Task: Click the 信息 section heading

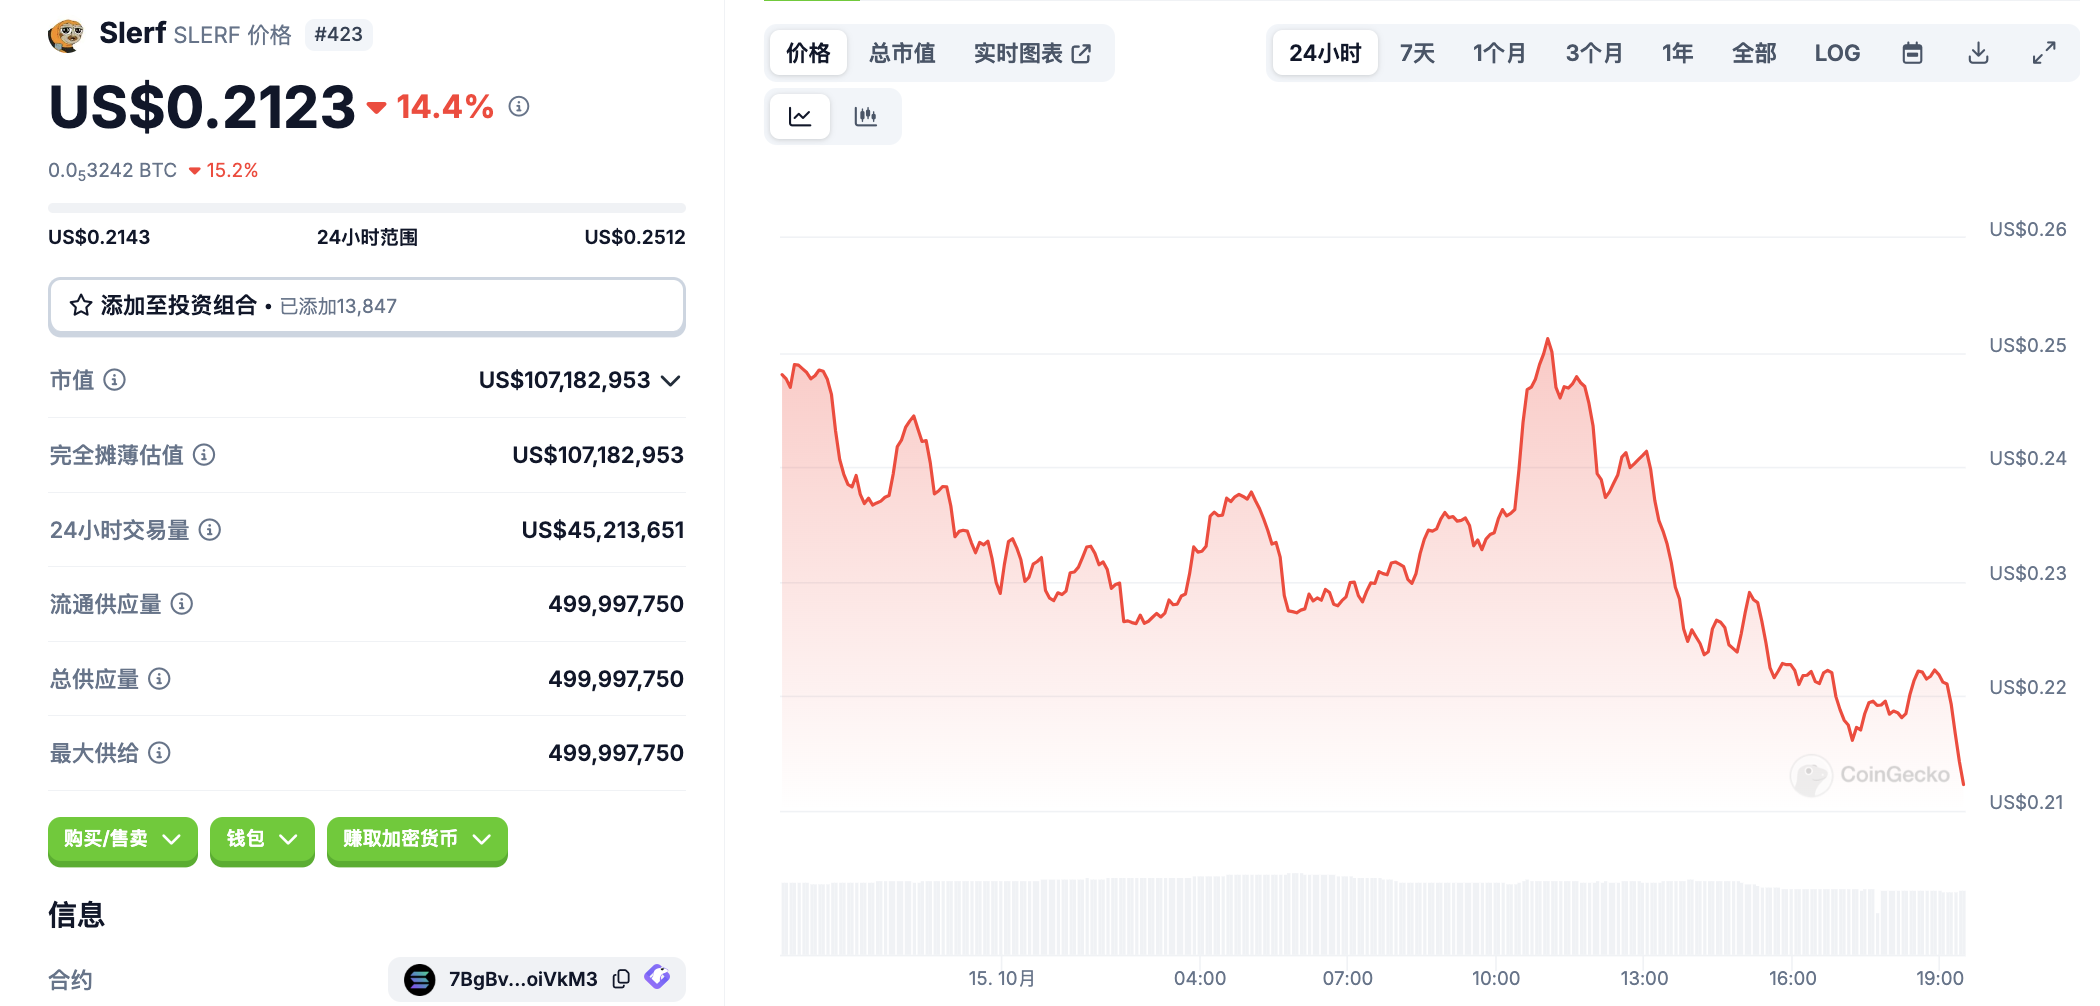Action: [76, 914]
